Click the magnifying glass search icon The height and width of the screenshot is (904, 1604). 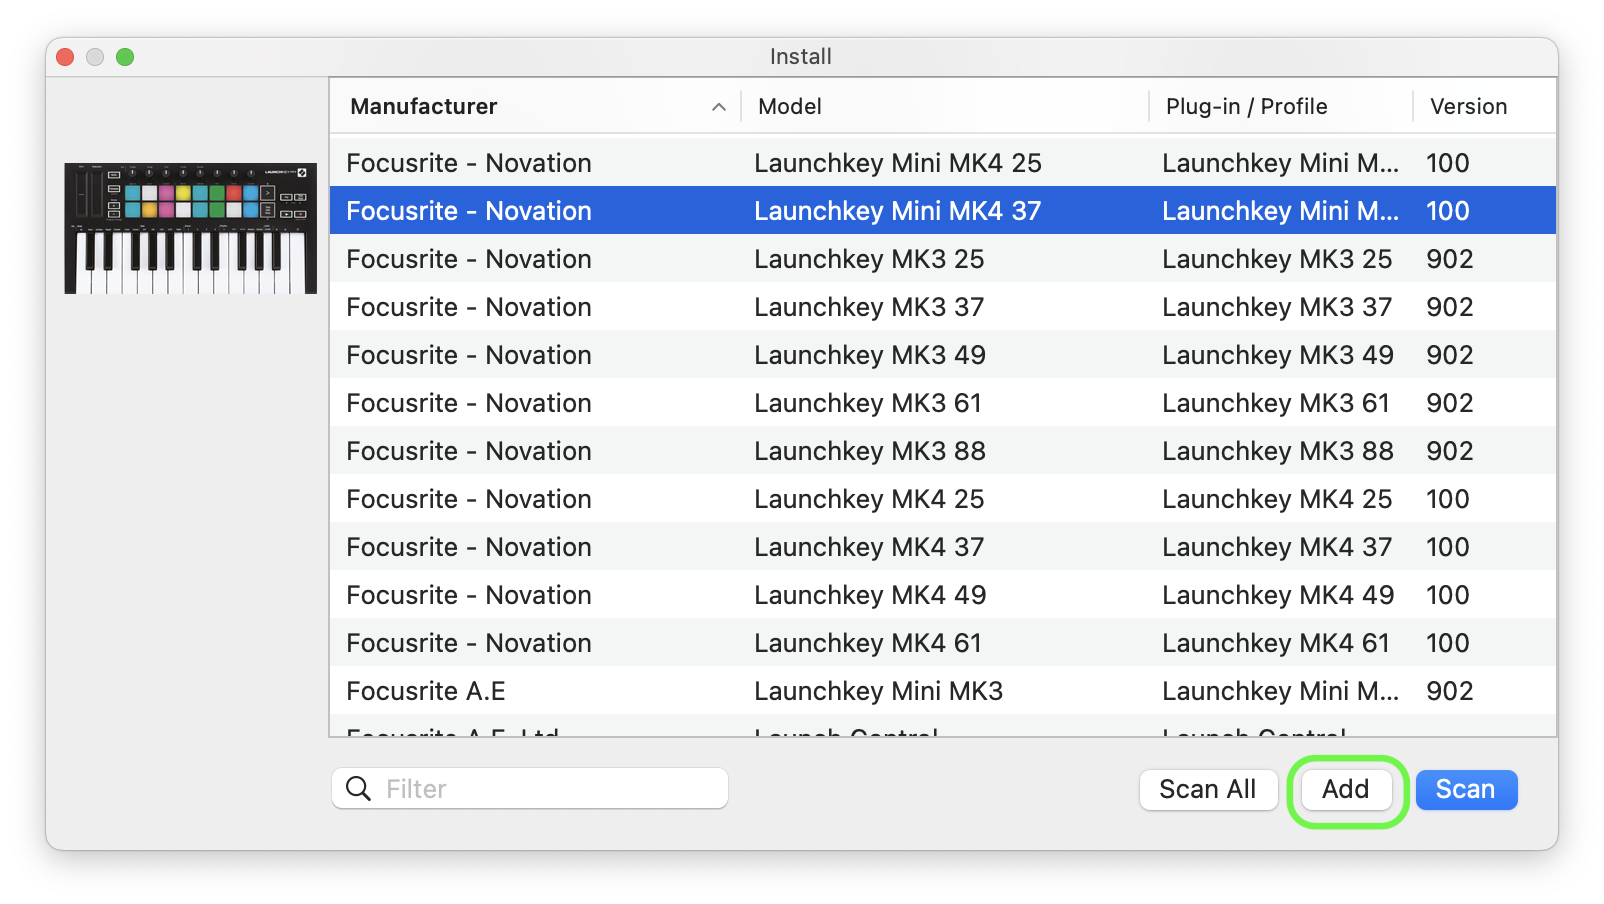(358, 789)
